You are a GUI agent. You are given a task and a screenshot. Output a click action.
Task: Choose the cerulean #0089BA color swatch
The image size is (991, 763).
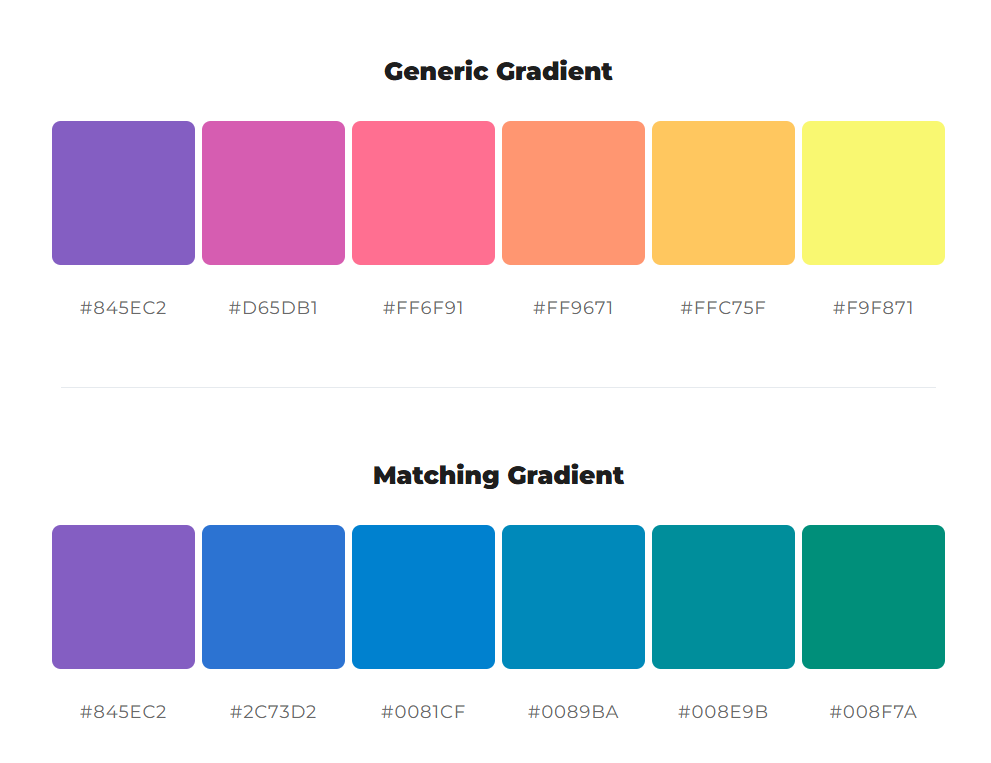(573, 597)
